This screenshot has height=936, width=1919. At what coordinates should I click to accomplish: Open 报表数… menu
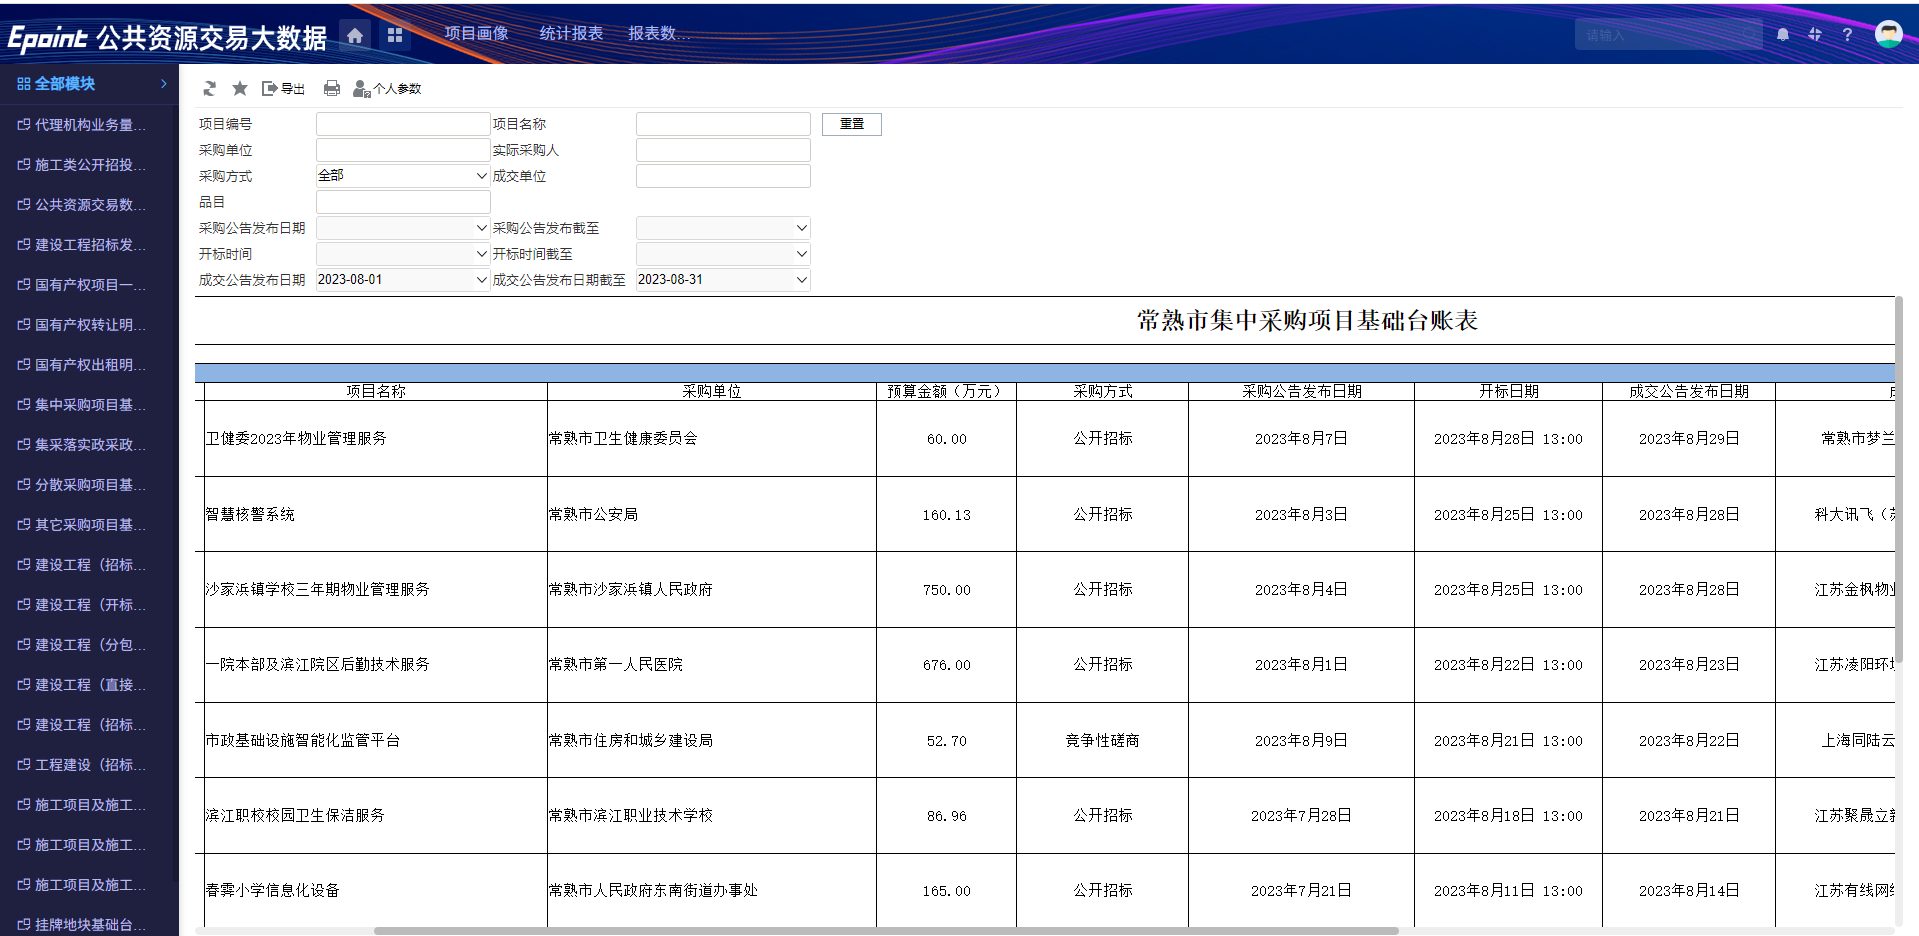[659, 34]
